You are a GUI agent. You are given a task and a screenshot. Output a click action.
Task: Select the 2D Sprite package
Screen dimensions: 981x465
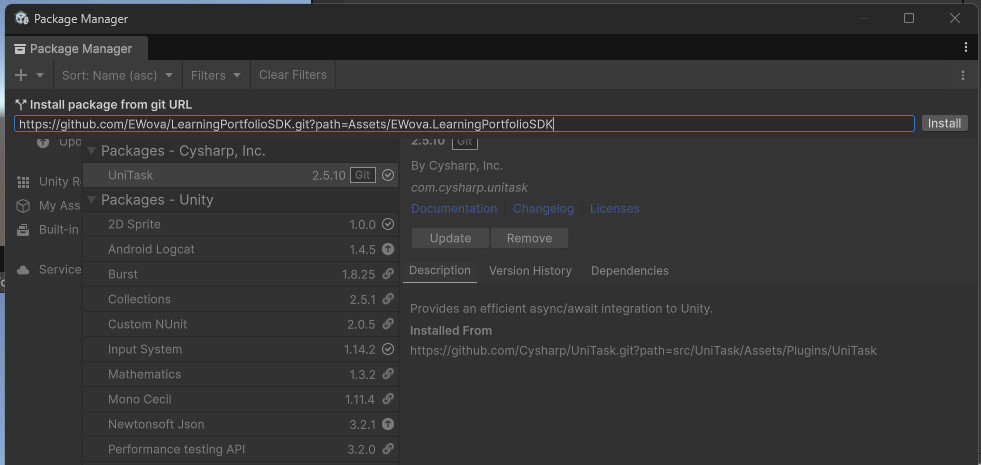[240, 224]
